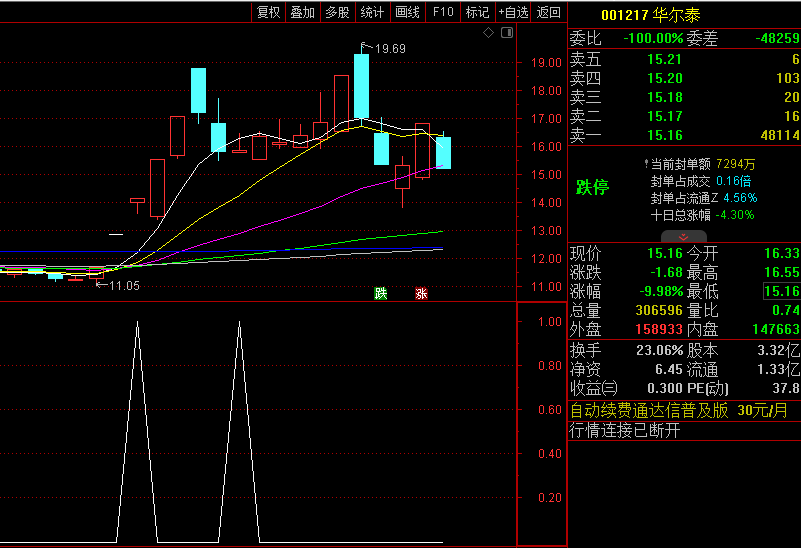The image size is (801, 548).
Task: Click 封单占成交 value 0.16倍
Action: click(x=733, y=181)
